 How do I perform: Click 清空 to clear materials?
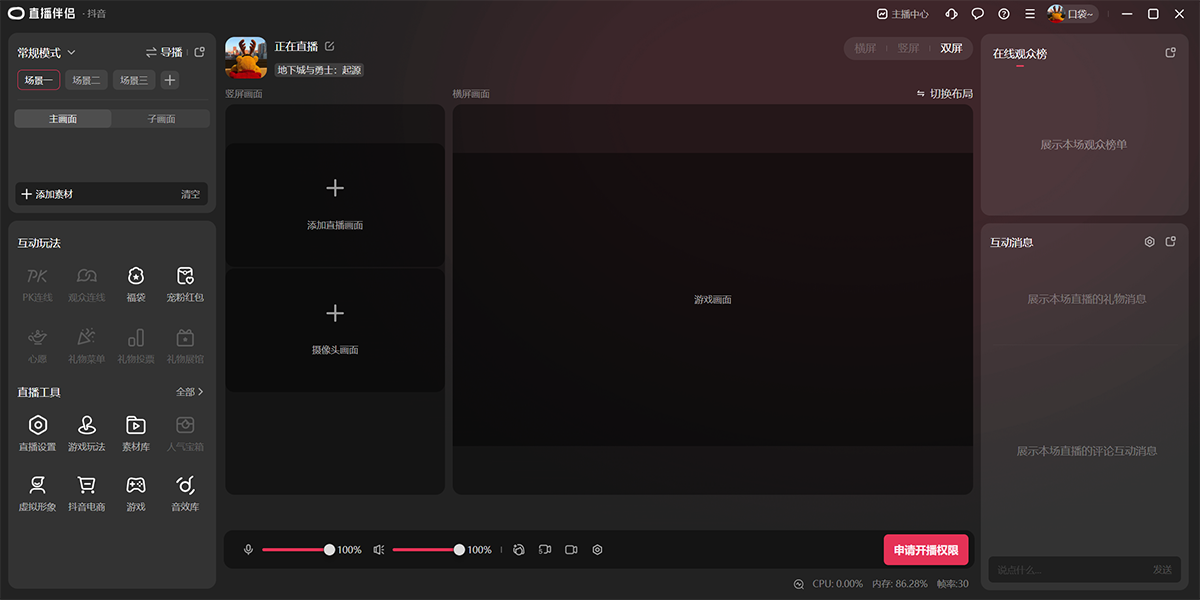click(x=191, y=194)
